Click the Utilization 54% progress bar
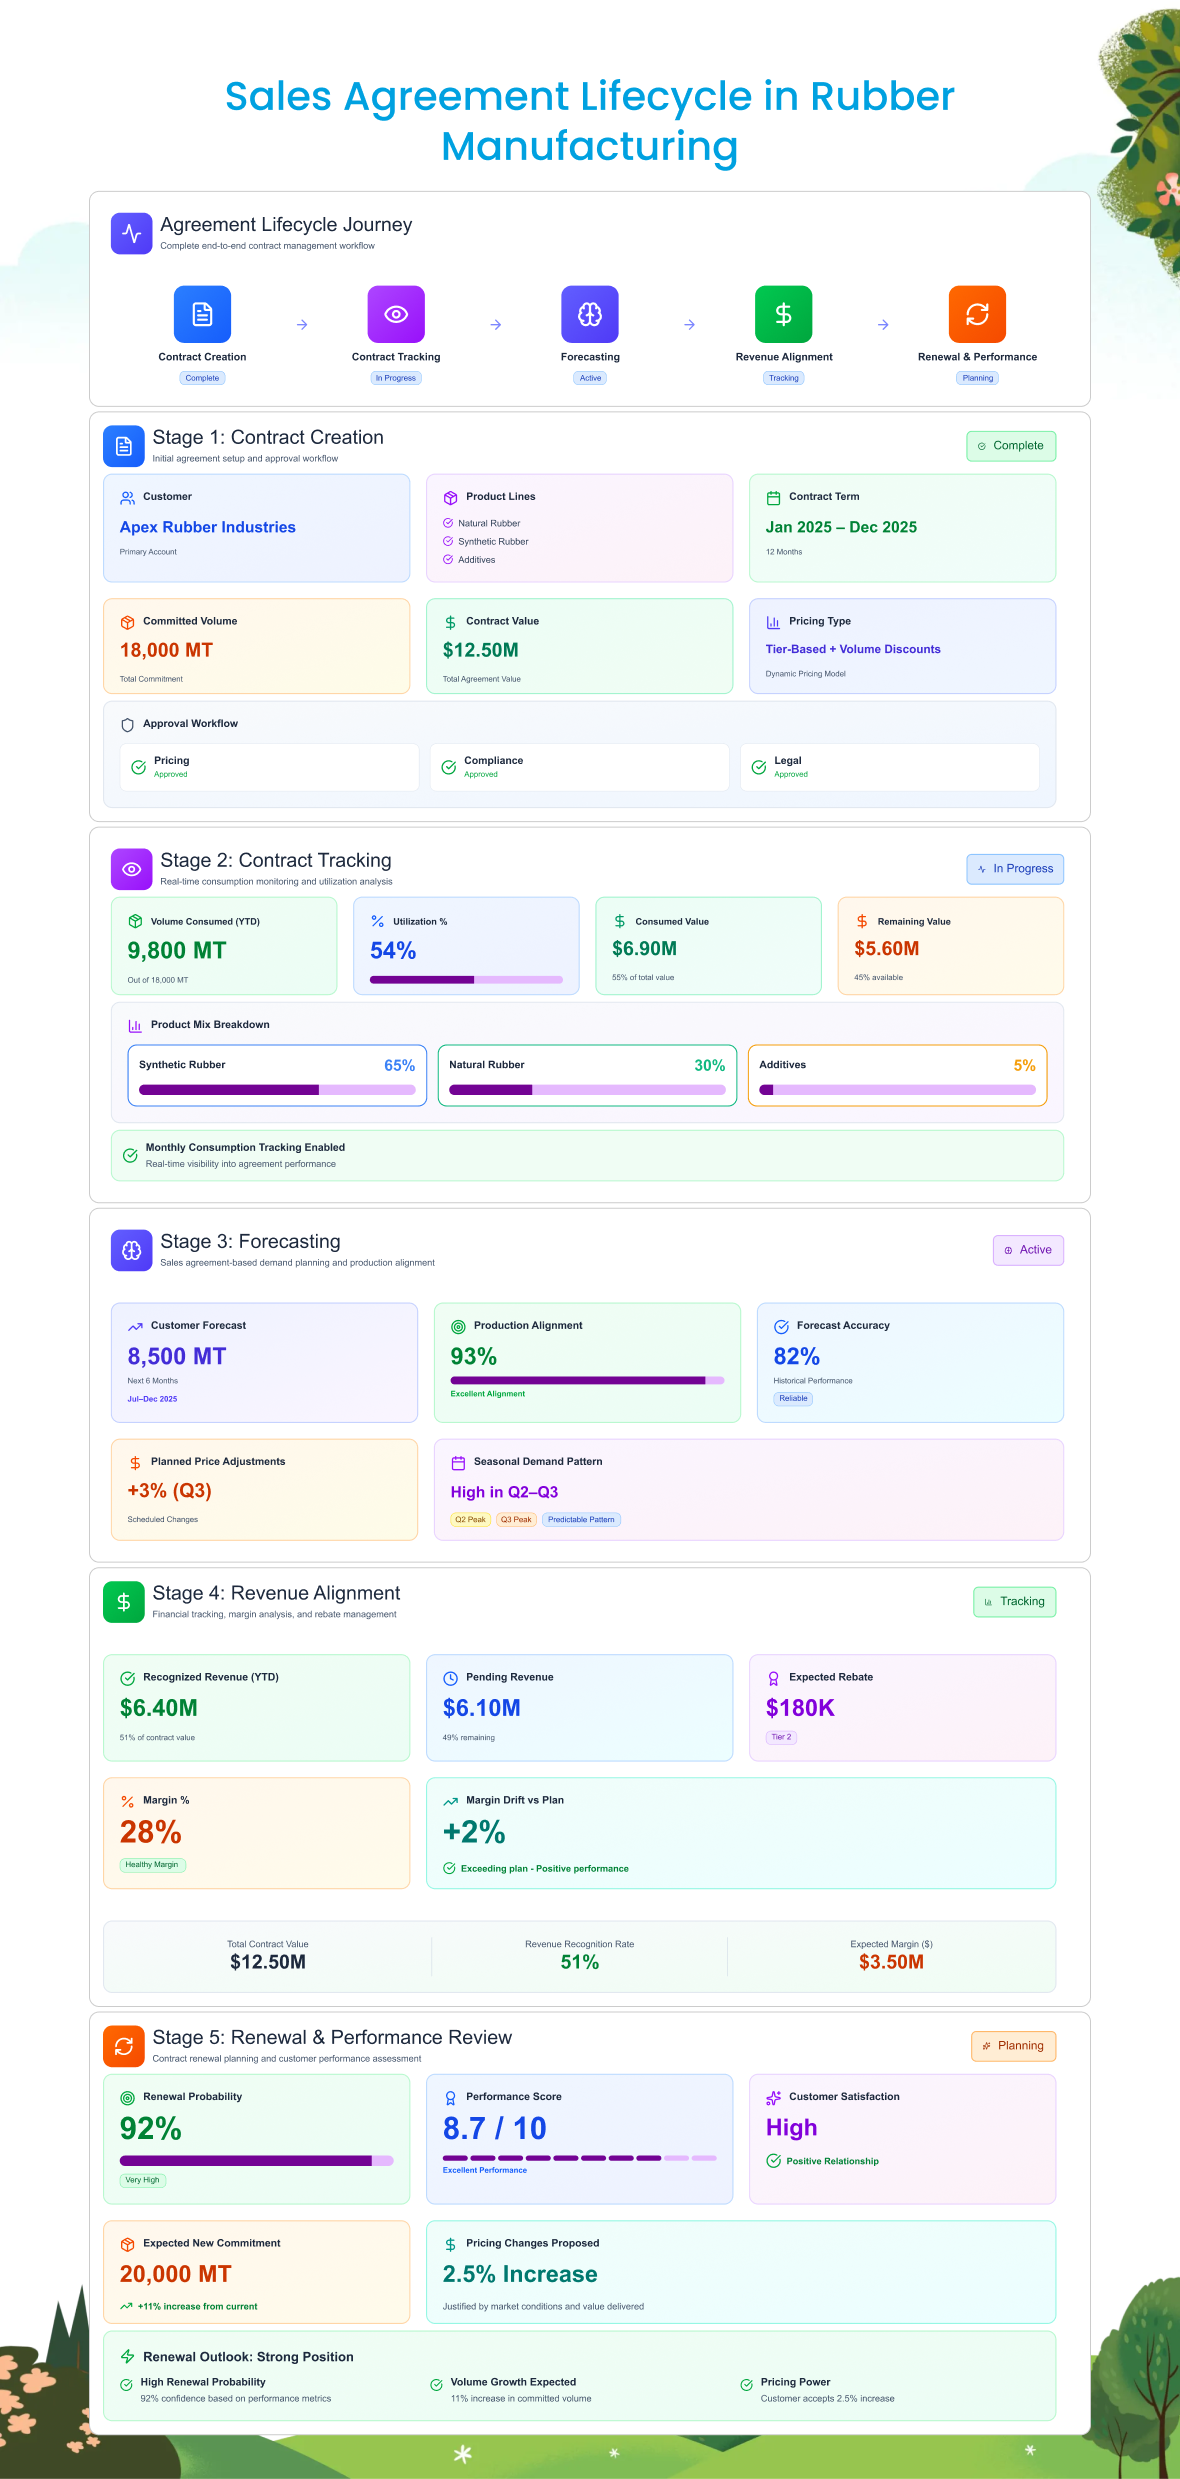Image resolution: width=1180 pixels, height=2479 pixels. 466,980
